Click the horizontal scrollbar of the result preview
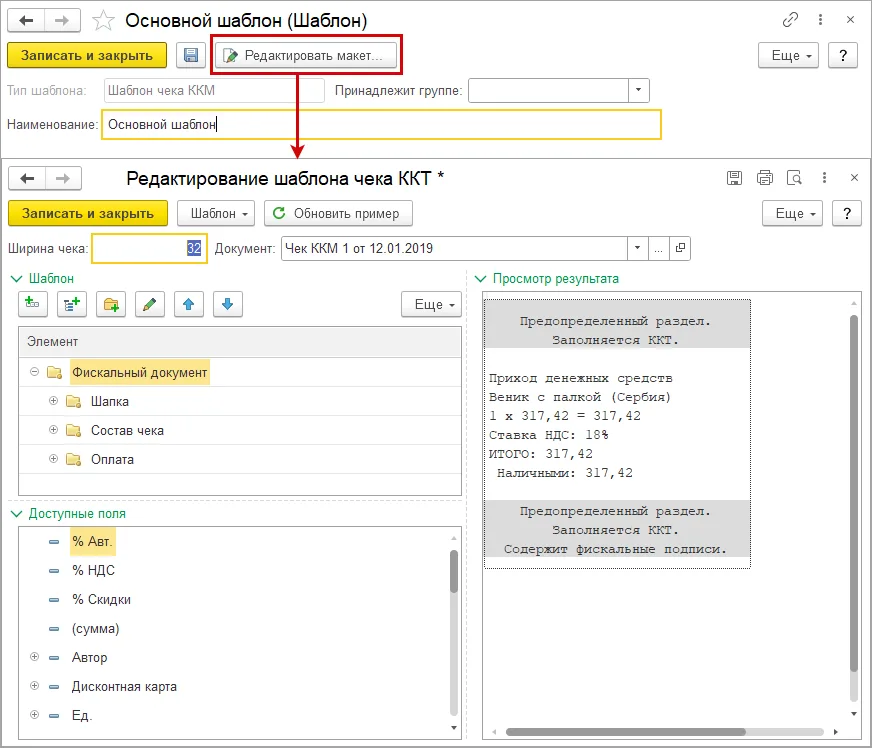 click(626, 732)
